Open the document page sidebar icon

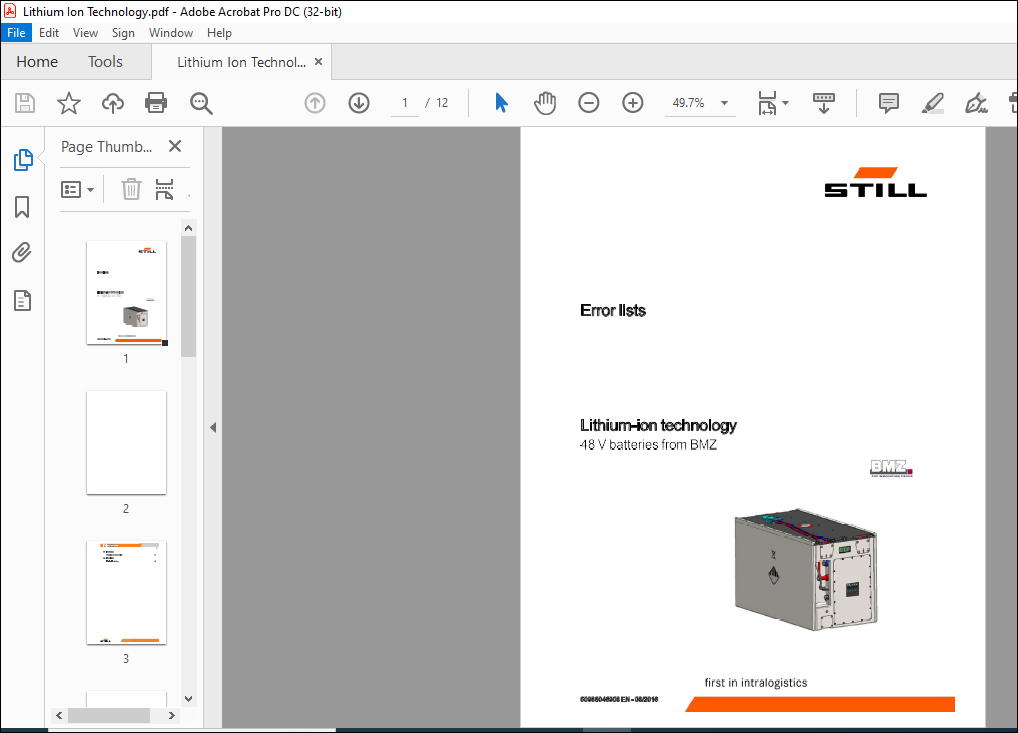click(x=22, y=301)
